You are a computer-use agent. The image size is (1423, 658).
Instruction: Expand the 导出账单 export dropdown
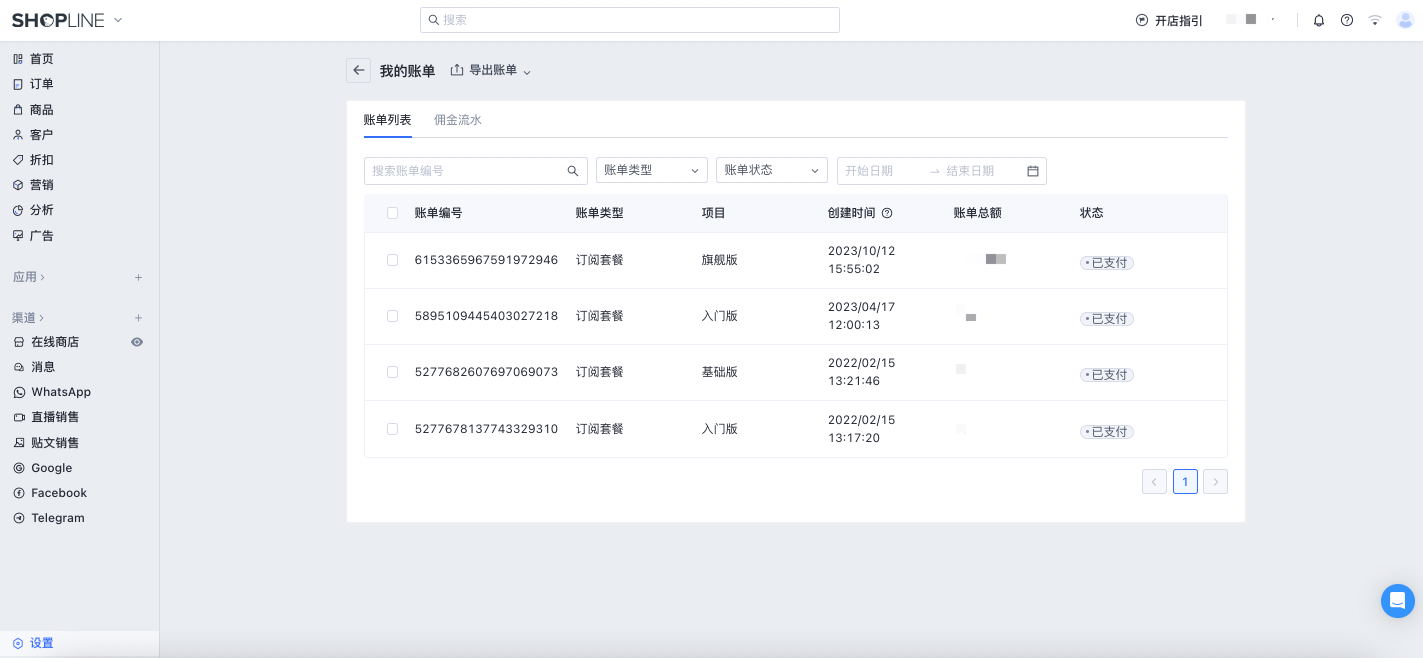coord(491,70)
